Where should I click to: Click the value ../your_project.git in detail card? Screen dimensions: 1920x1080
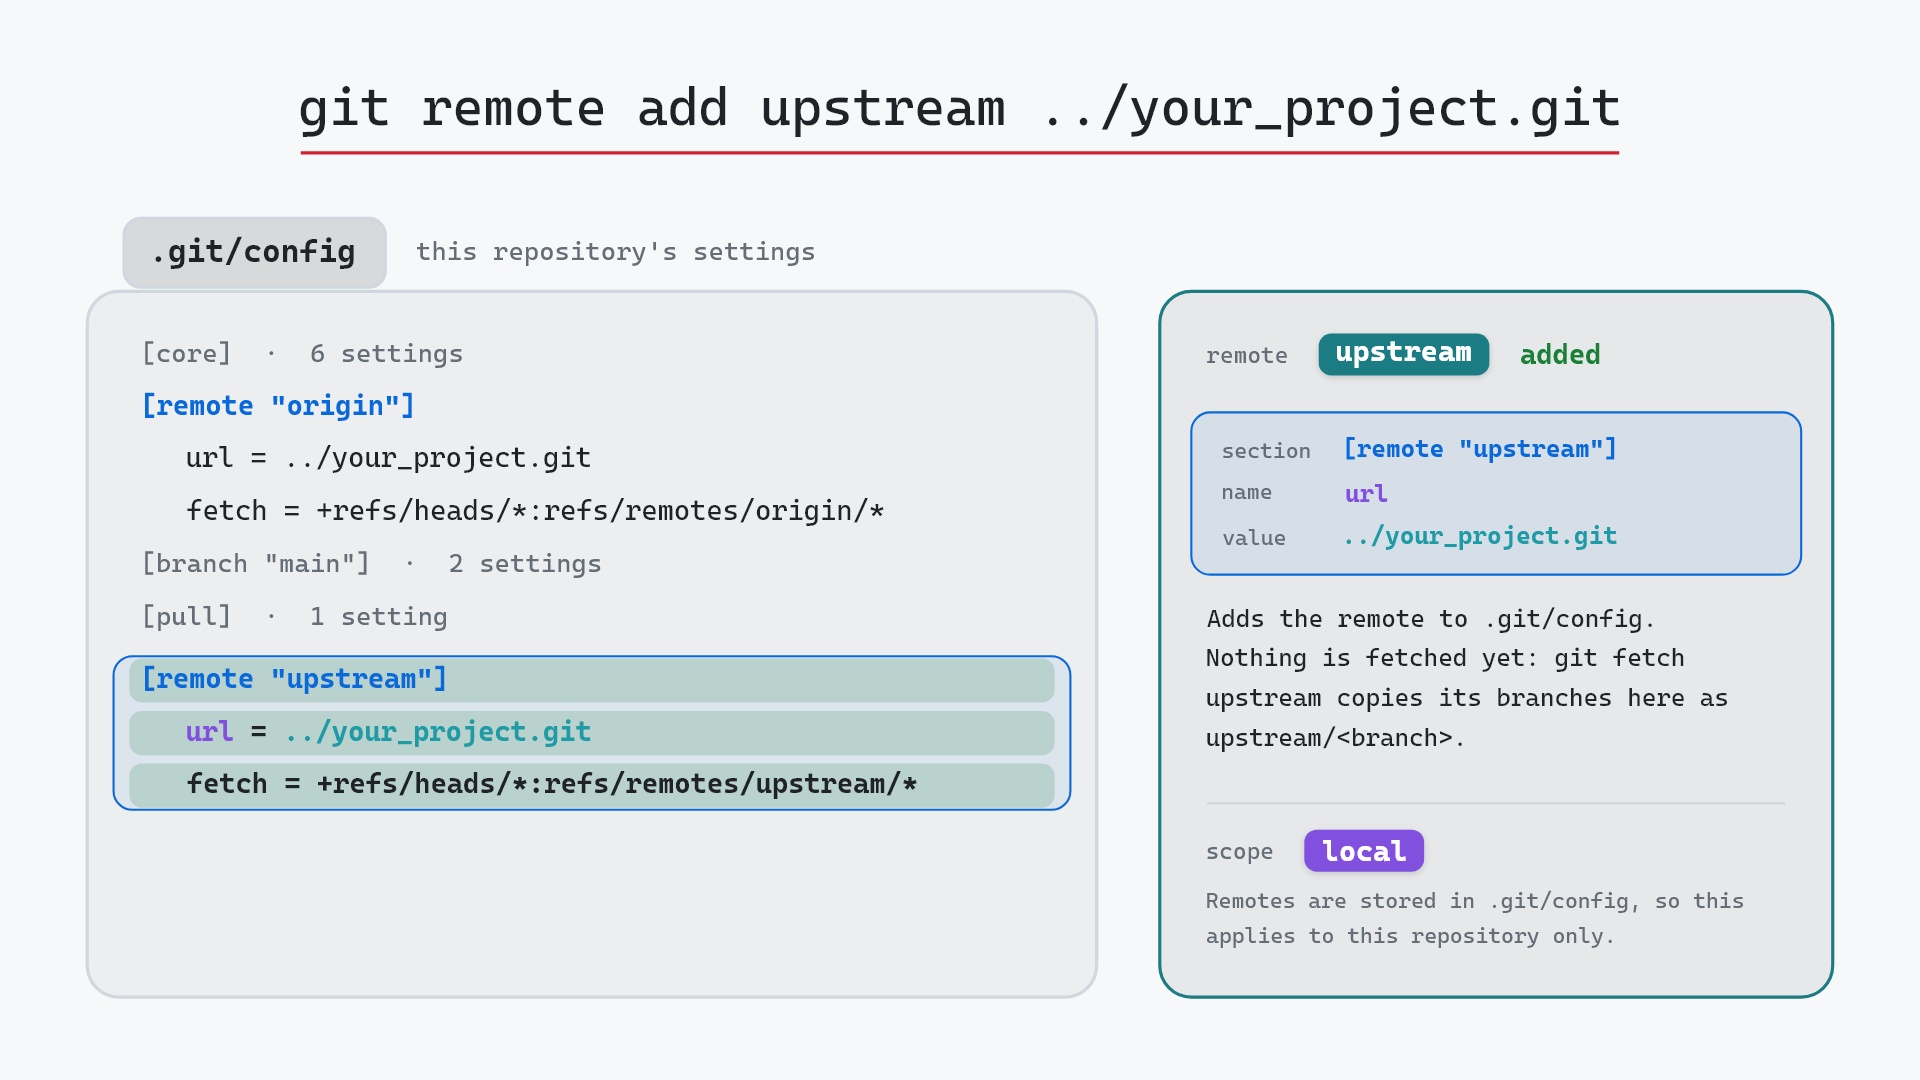1480,537
